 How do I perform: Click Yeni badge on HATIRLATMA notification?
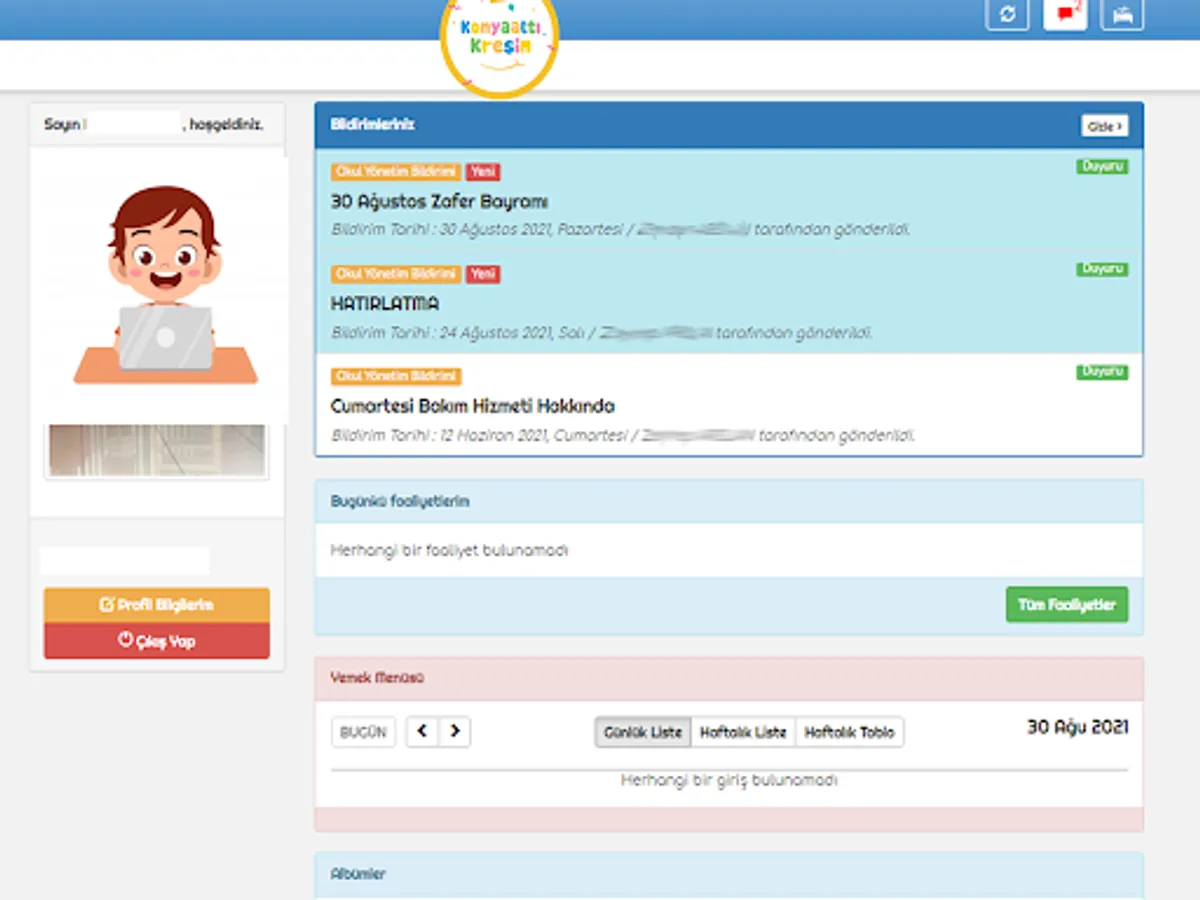coord(483,274)
